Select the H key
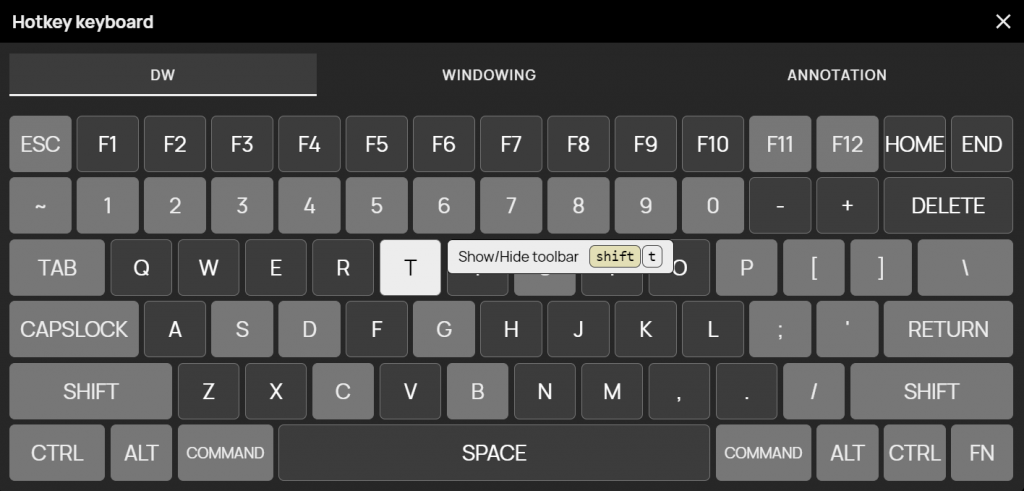The height and width of the screenshot is (491, 1024). tap(511, 329)
